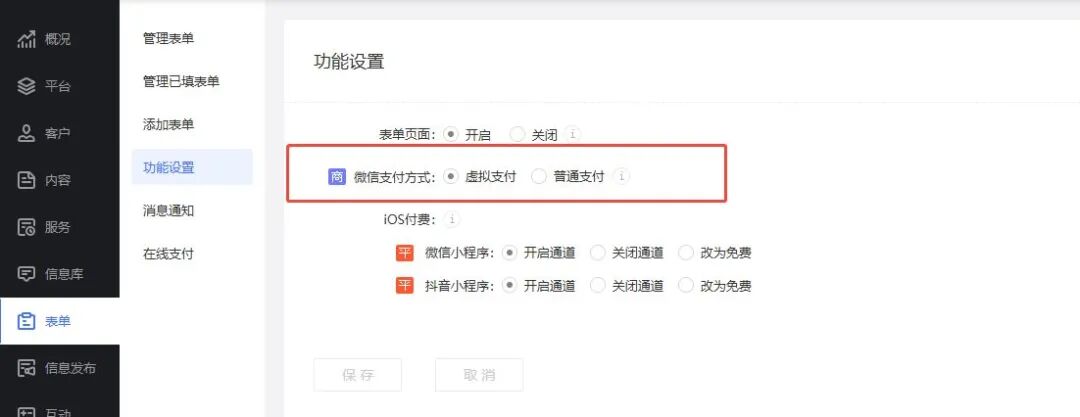Open 功能设置 submenu item
The image size is (1080, 417).
click(x=192, y=167)
